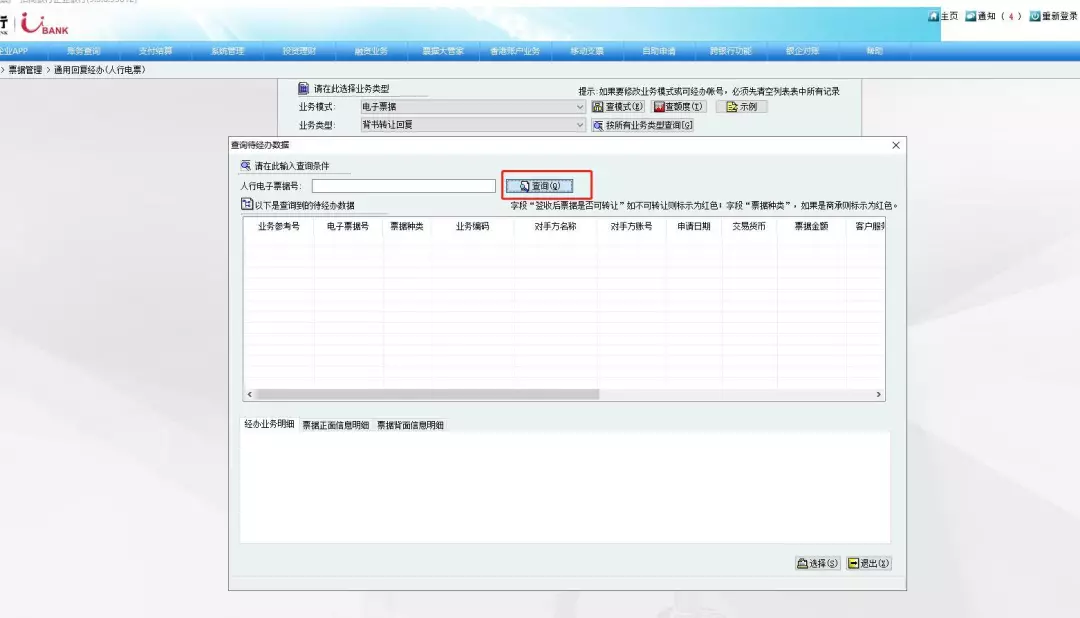
Task: Close the 查询待经办数据 dialog
Action: (x=896, y=145)
